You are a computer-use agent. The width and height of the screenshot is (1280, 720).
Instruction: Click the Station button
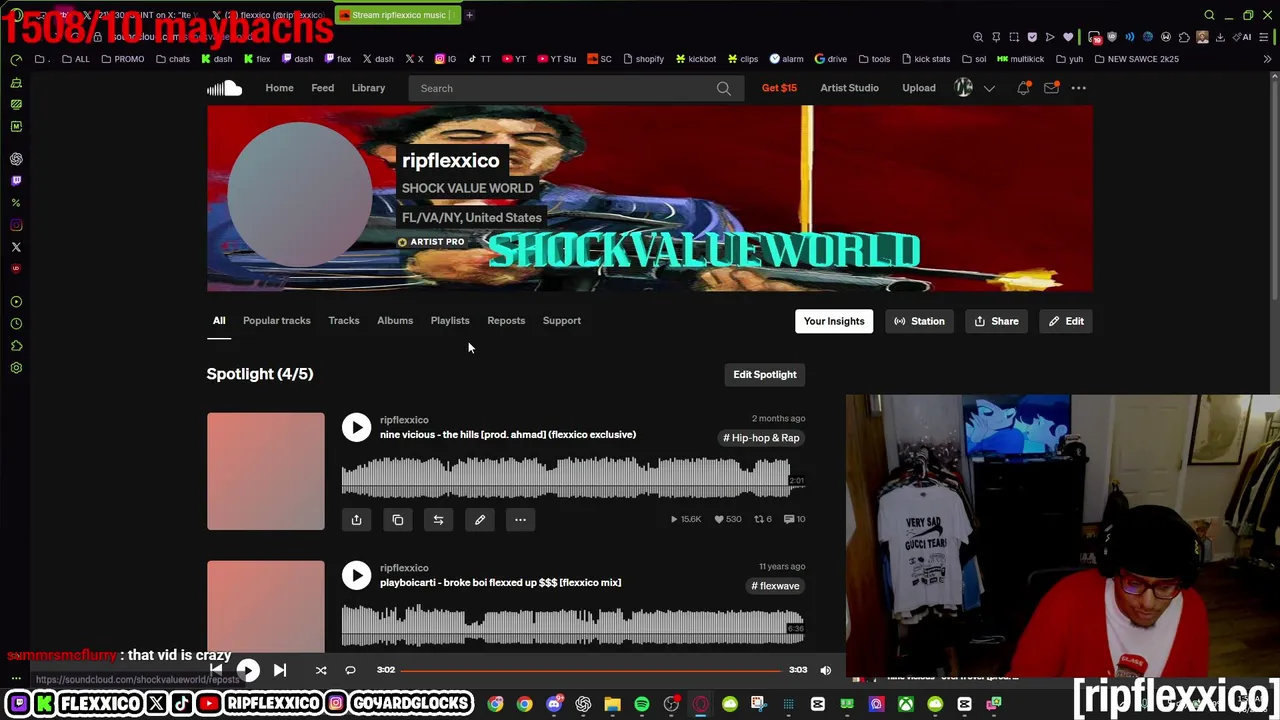pos(919,321)
